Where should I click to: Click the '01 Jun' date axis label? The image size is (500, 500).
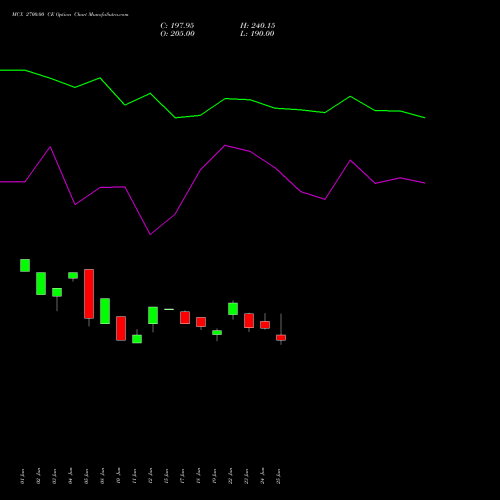point(22,476)
